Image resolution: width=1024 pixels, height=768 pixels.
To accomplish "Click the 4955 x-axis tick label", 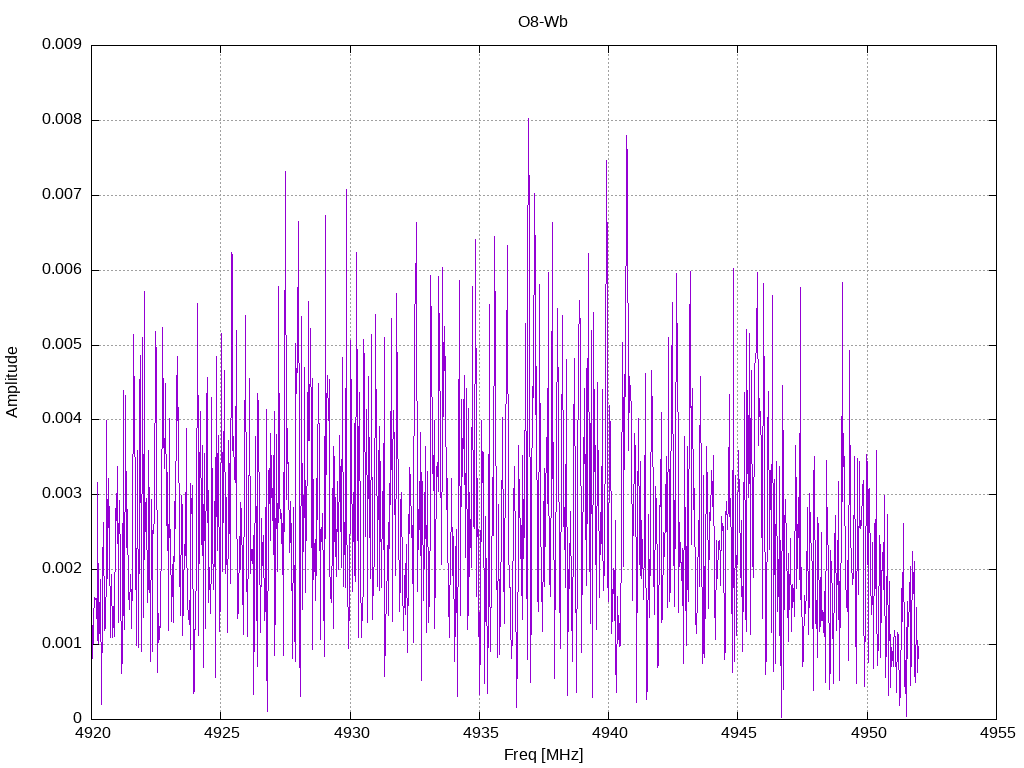I will tap(997, 733).
